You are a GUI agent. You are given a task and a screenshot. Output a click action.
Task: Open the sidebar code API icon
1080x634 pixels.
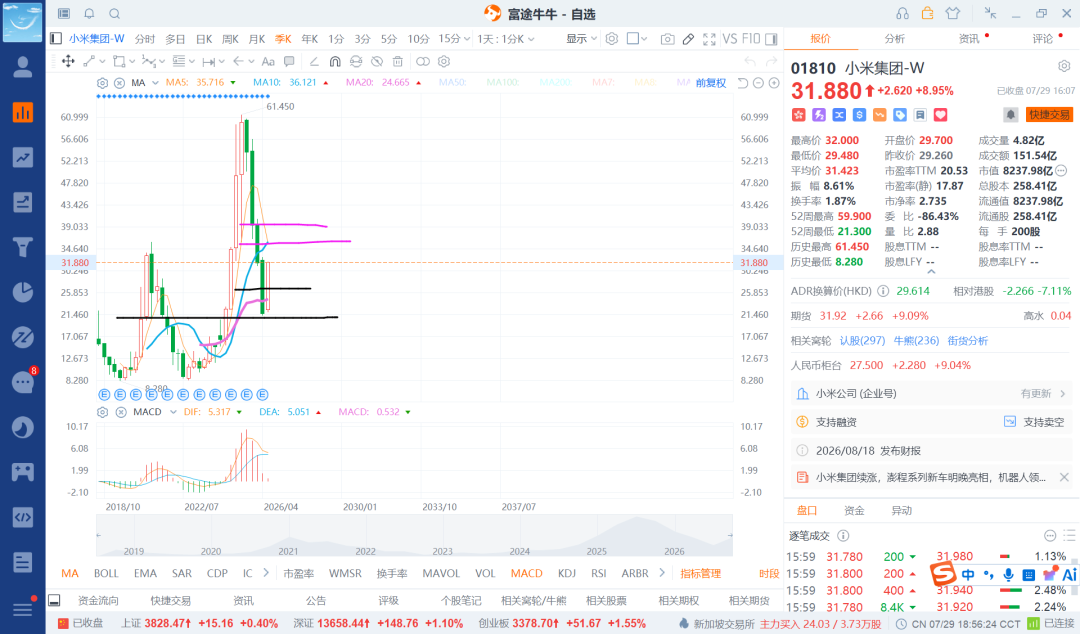point(23,517)
